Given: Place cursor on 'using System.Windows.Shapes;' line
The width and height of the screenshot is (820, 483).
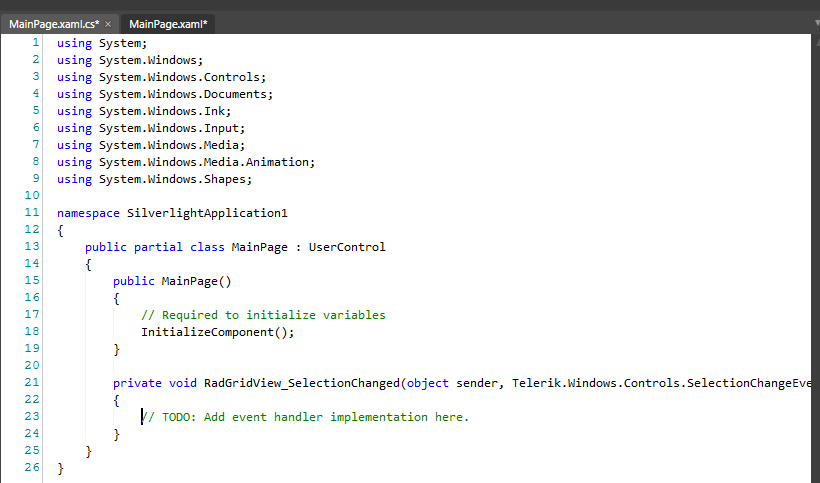Looking at the screenshot, I should coord(154,179).
